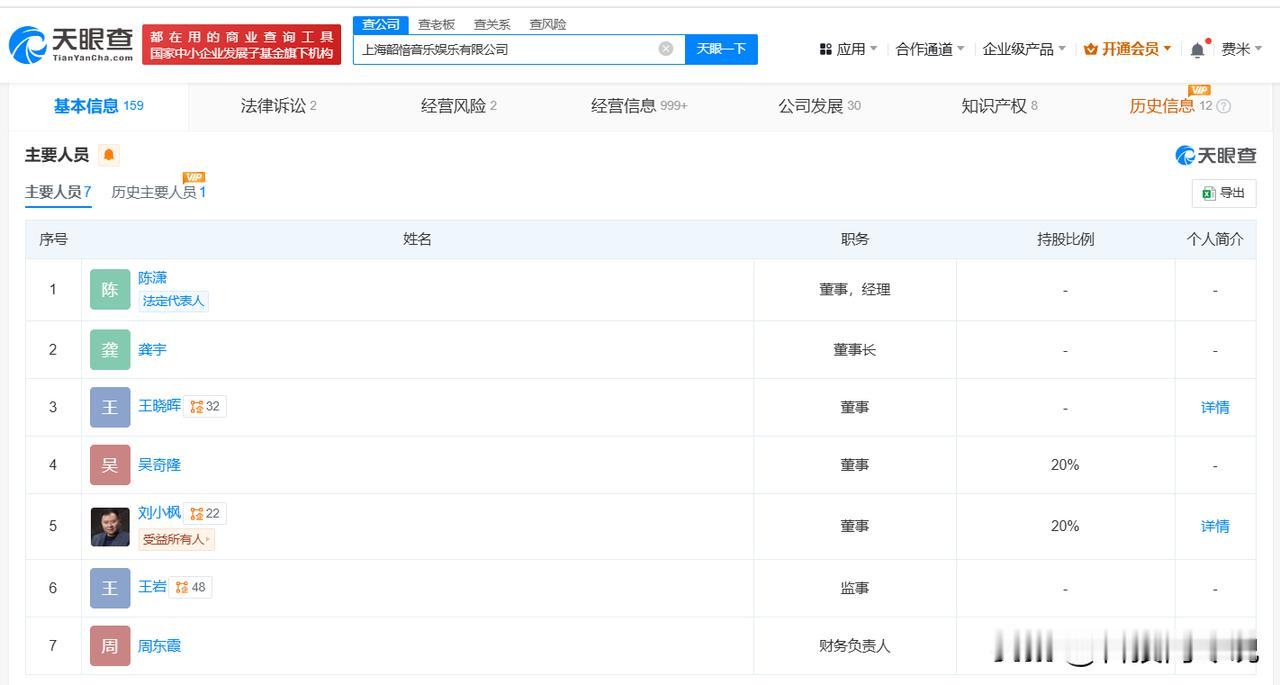Click the 财务负责人 position cell
The height and width of the screenshot is (685, 1280).
coord(855,646)
